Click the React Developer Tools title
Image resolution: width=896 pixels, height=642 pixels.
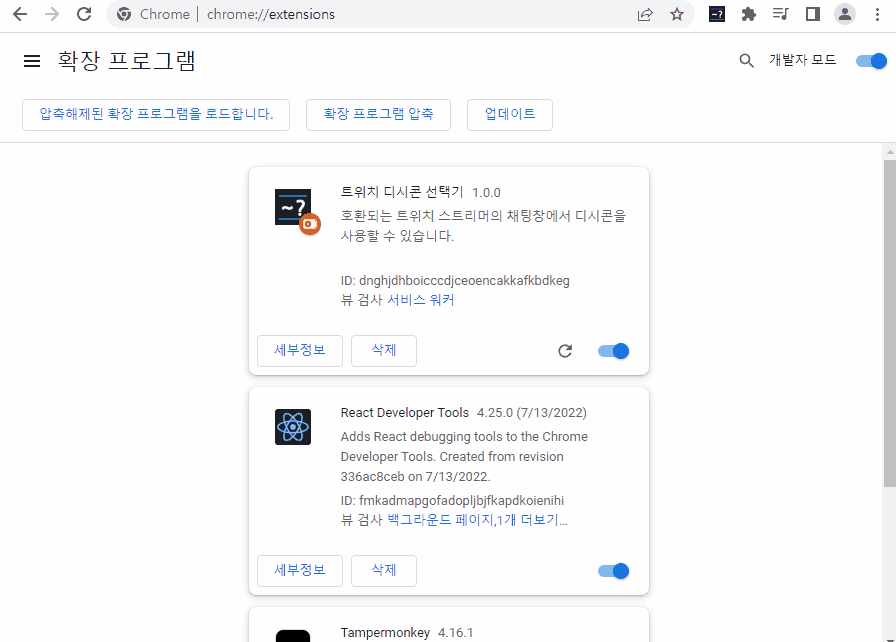click(x=405, y=412)
